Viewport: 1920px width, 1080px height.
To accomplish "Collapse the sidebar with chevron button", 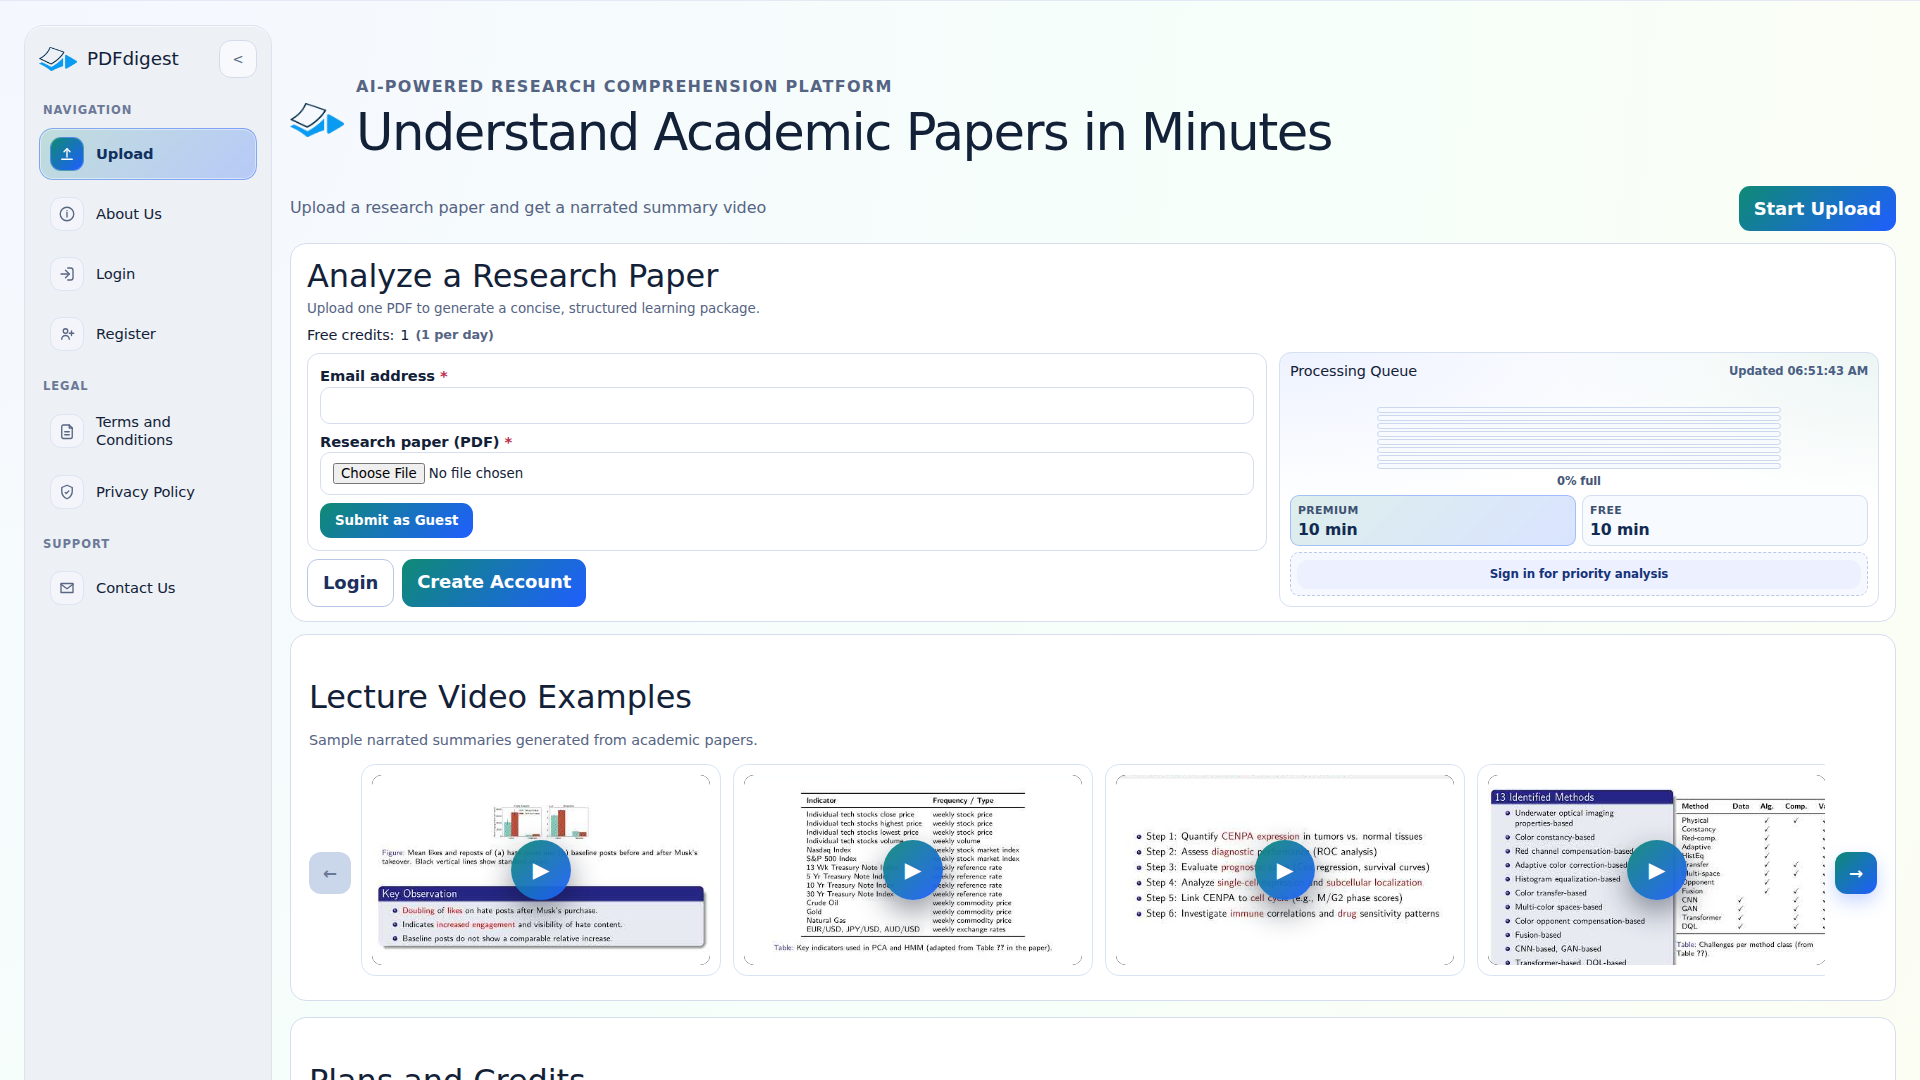I will click(x=238, y=59).
